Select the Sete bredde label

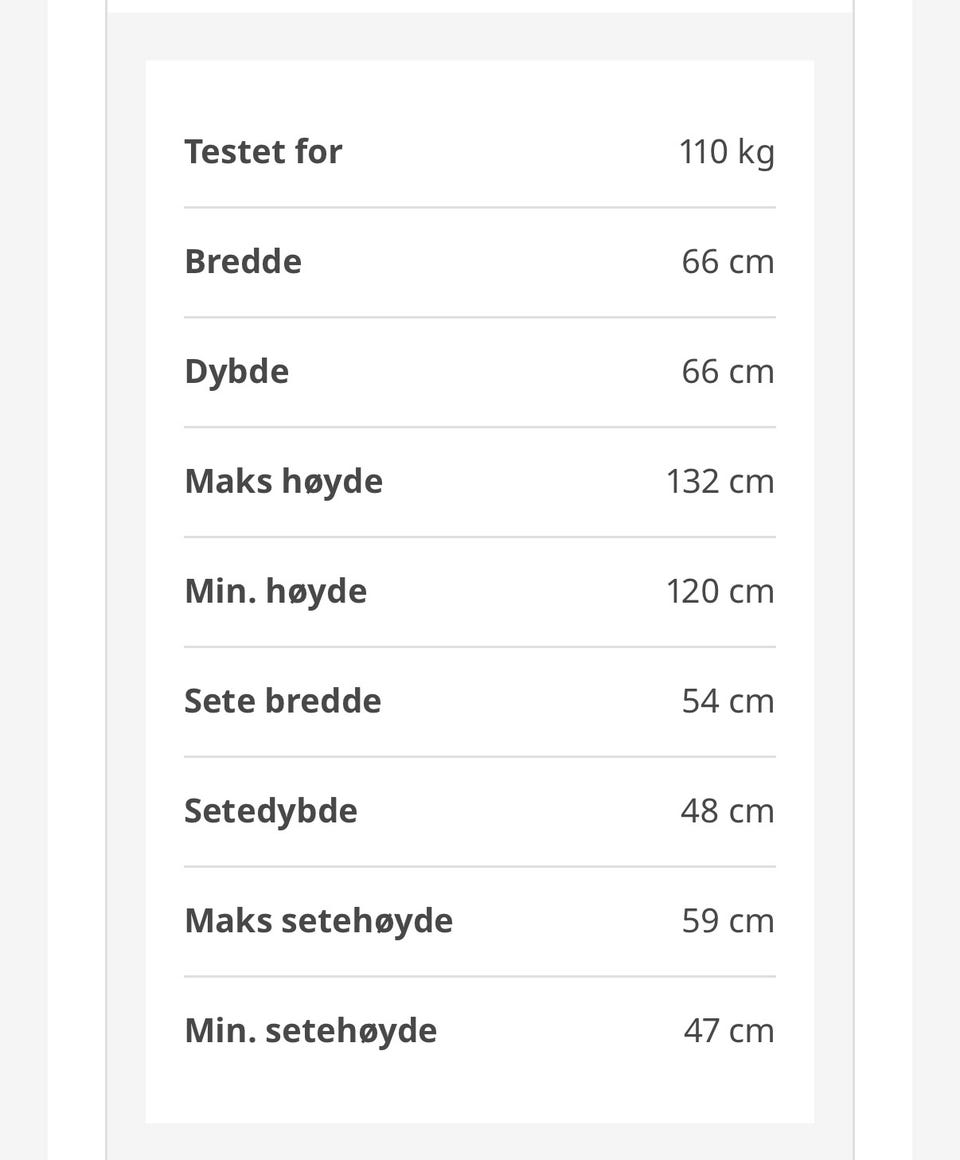(x=283, y=701)
